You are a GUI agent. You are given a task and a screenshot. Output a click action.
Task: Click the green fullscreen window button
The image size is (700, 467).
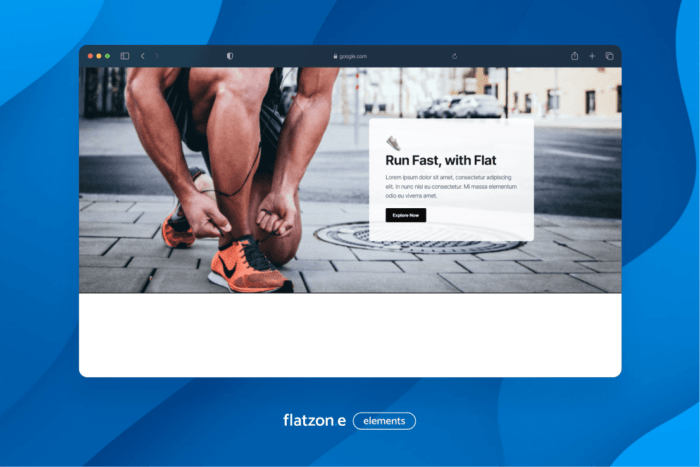106,56
